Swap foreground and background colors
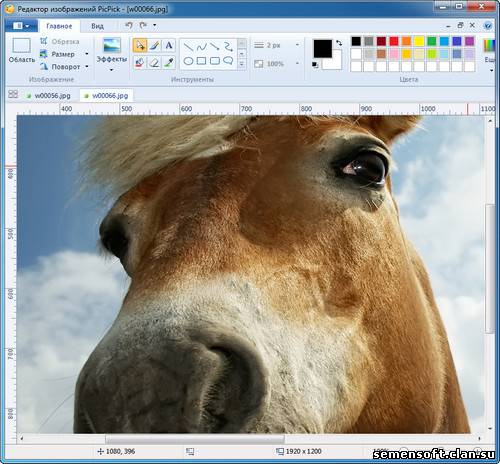Screen dimensions: 500x464 tap(339, 43)
